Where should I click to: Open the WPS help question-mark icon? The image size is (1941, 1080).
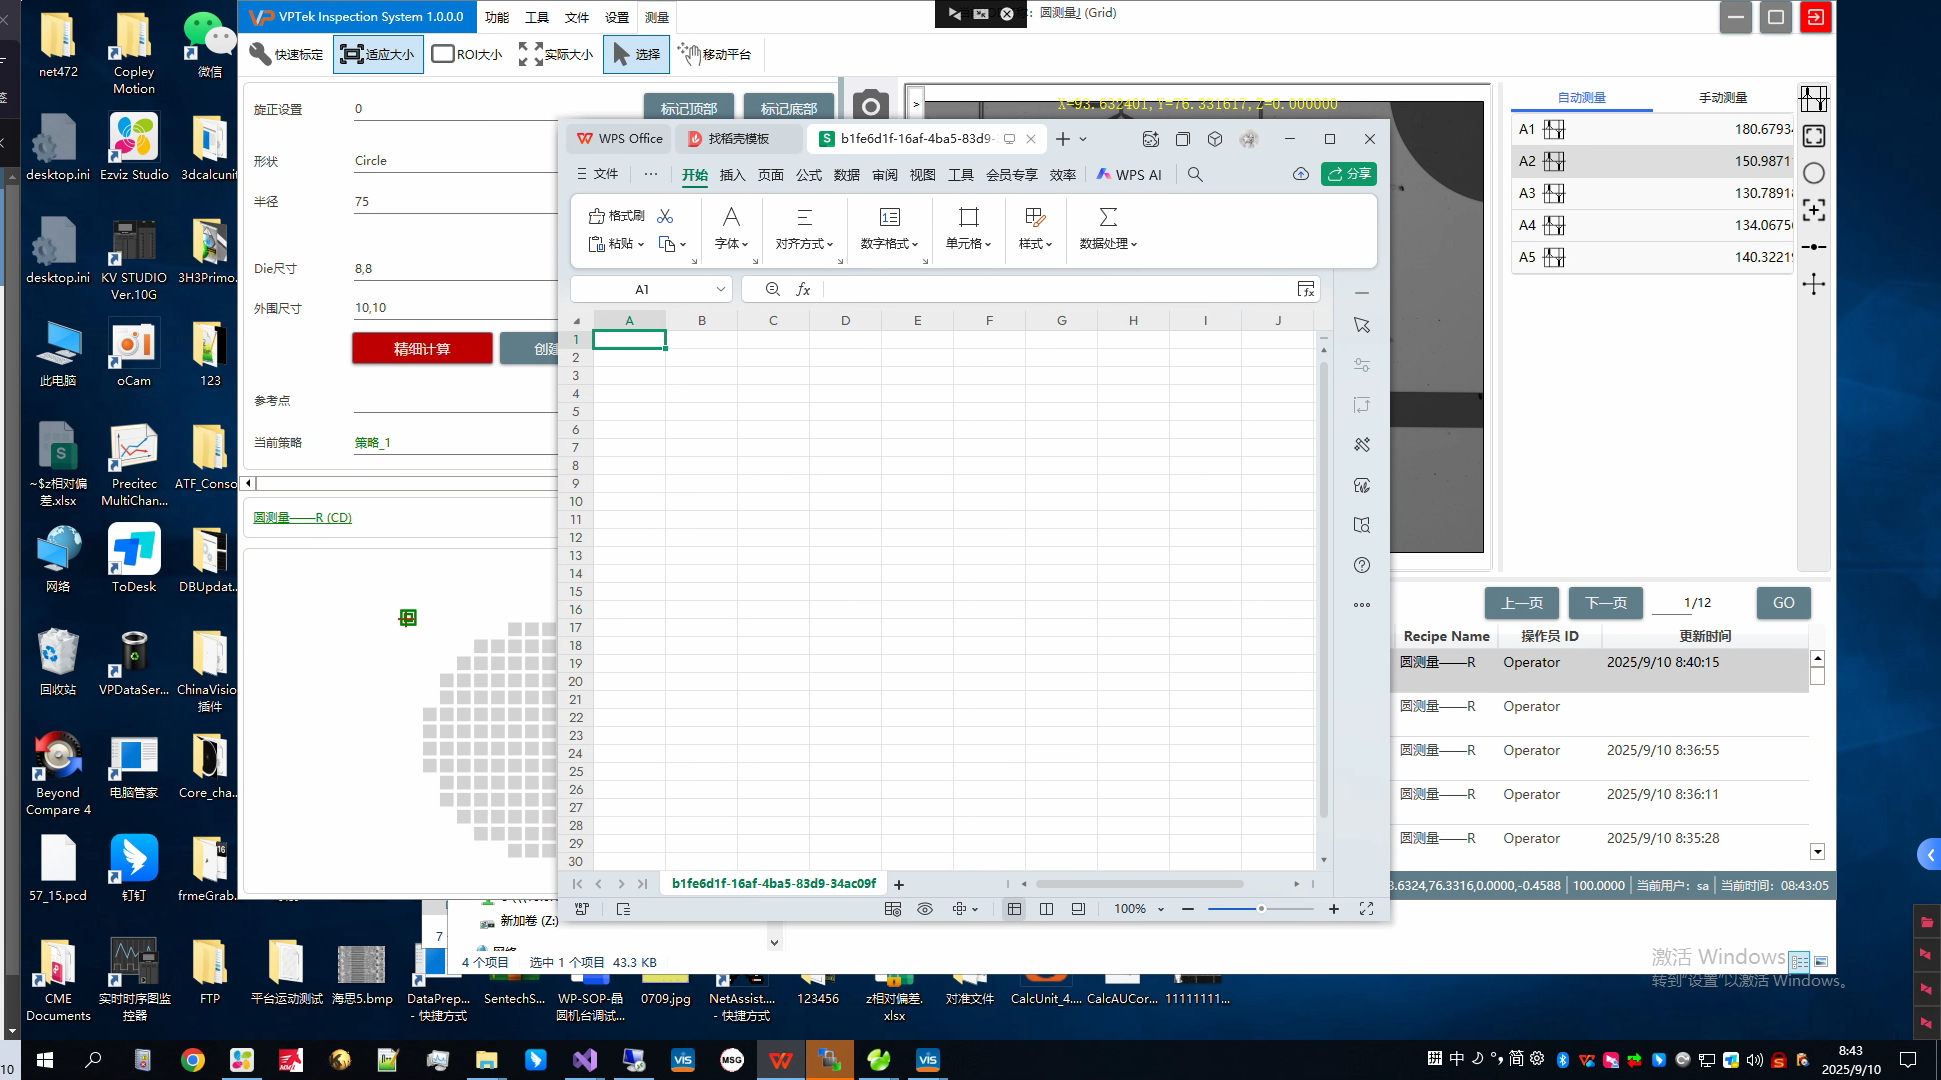[x=1361, y=565]
